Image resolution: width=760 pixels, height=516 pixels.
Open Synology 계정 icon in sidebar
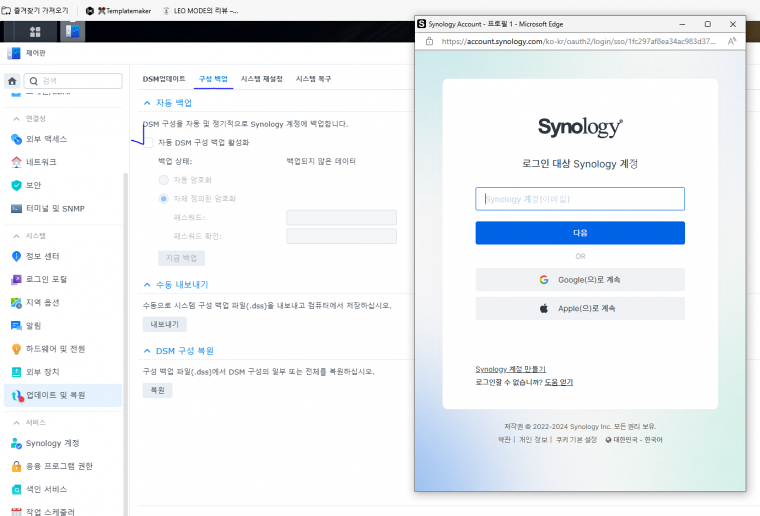click(16, 443)
